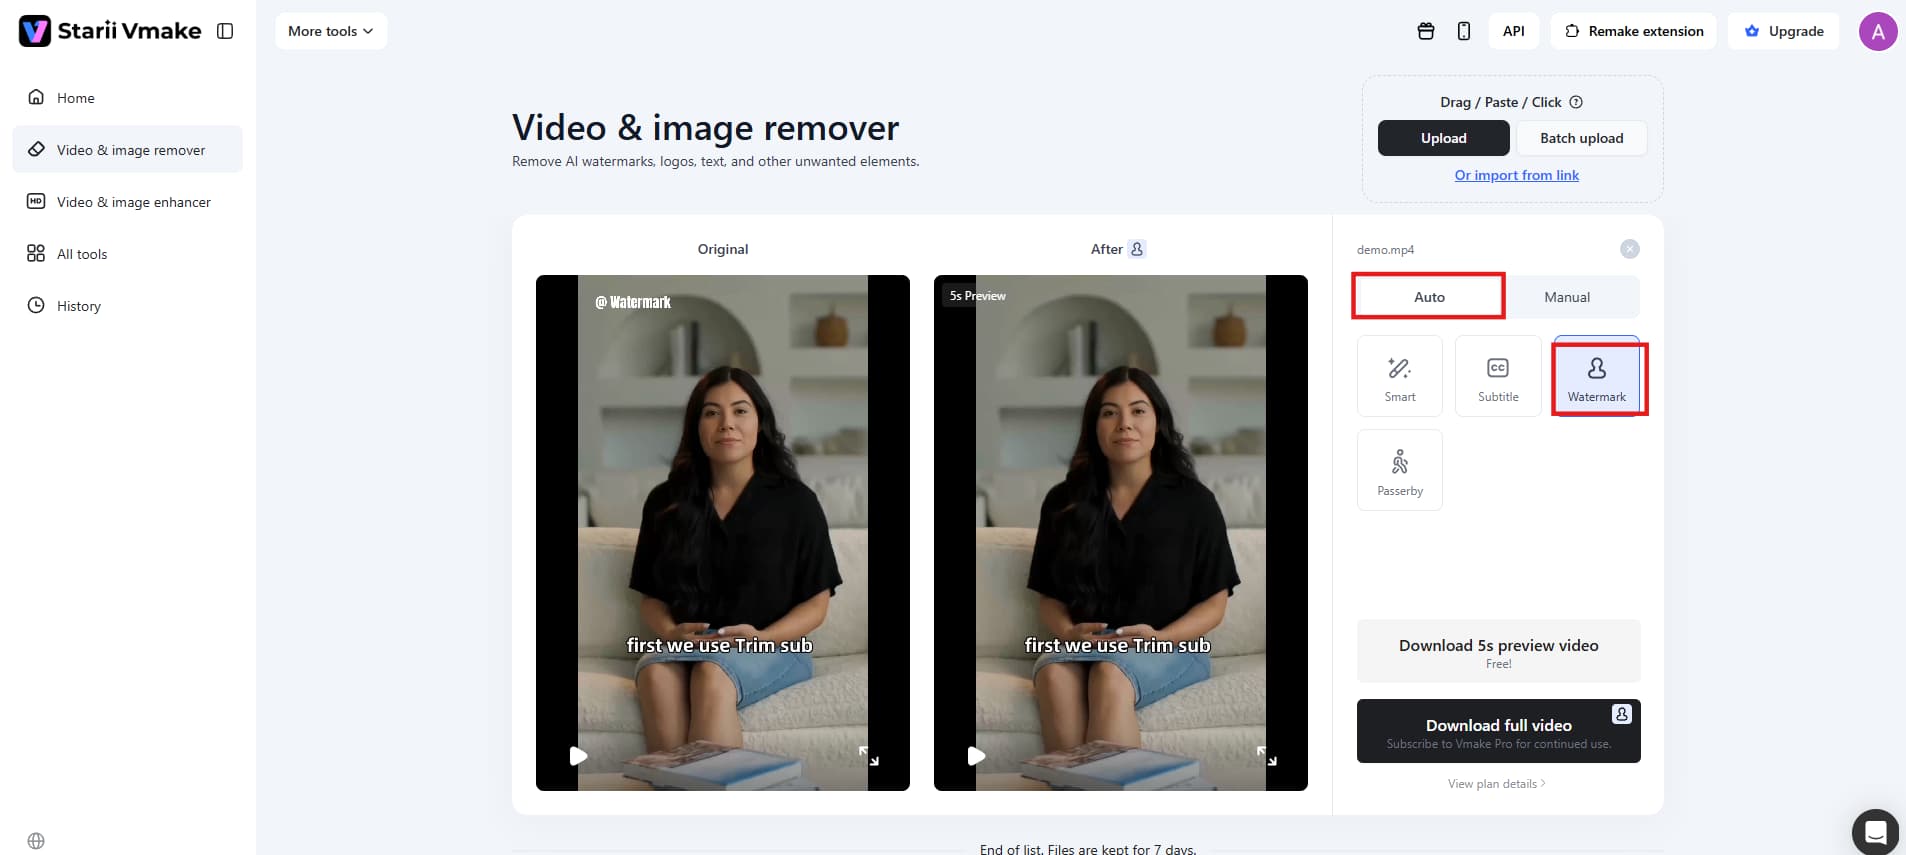Click the Original video thumbnail

click(723, 533)
